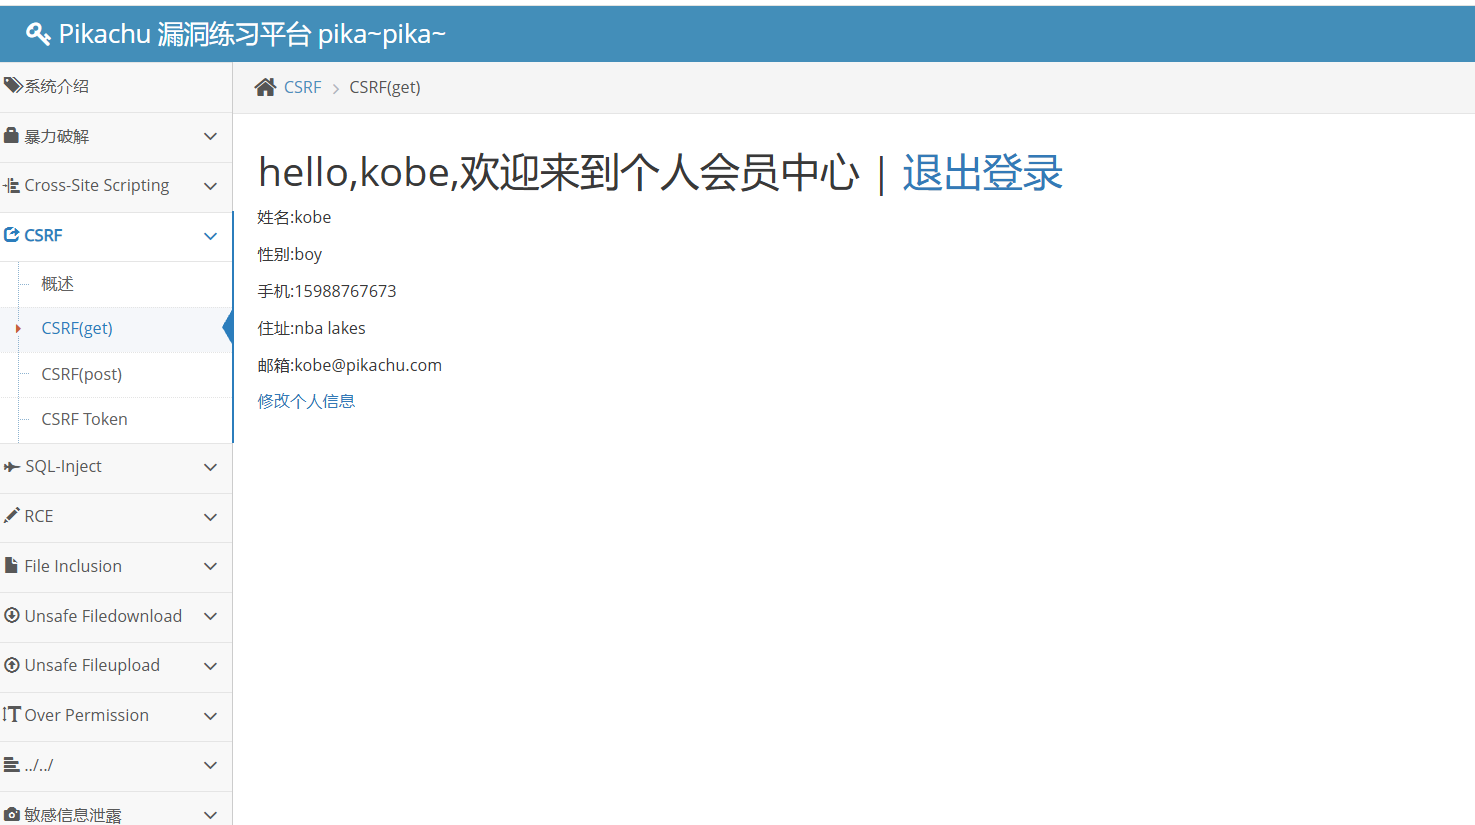Screen dimensions: 1475x825
Task: Expand the Over Permission chevron
Action: tap(210, 716)
